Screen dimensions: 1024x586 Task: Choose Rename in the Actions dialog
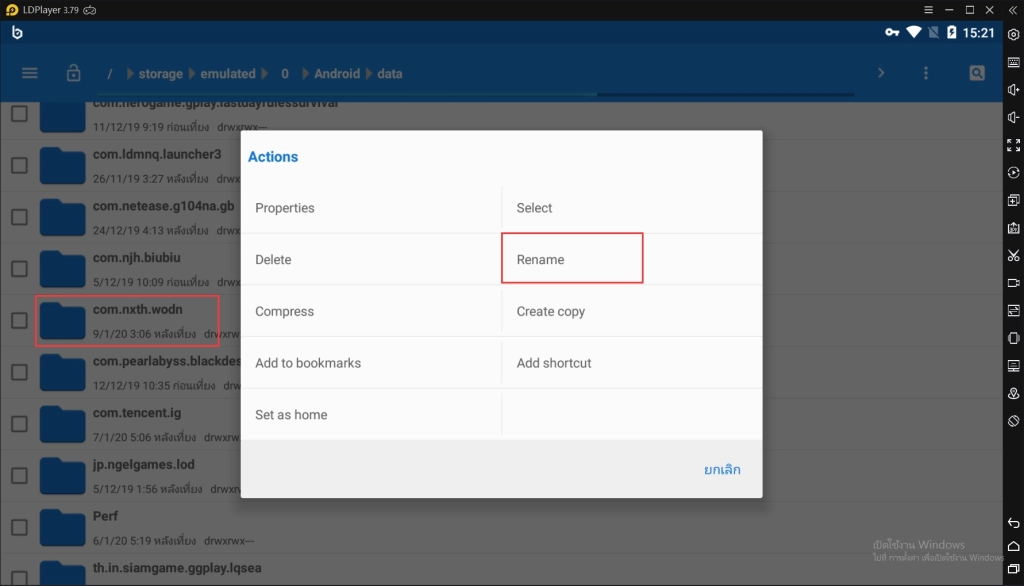572,259
